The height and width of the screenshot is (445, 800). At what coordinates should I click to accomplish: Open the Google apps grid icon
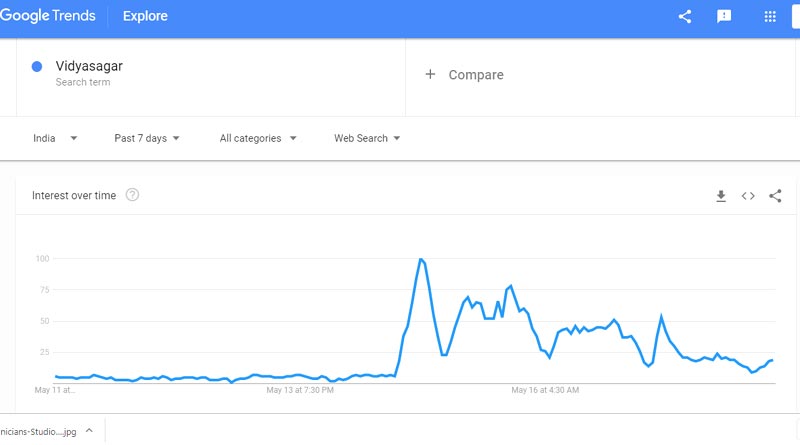point(770,17)
